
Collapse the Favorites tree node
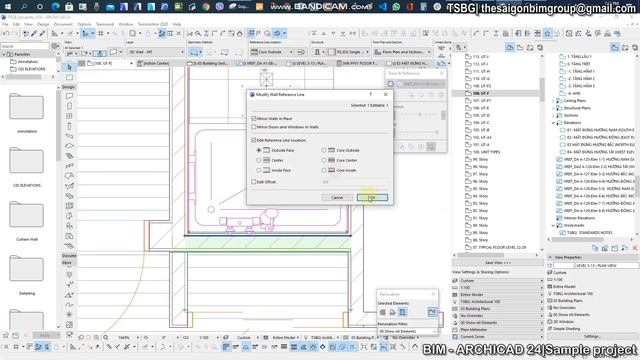pyautogui.click(x=4, y=54)
